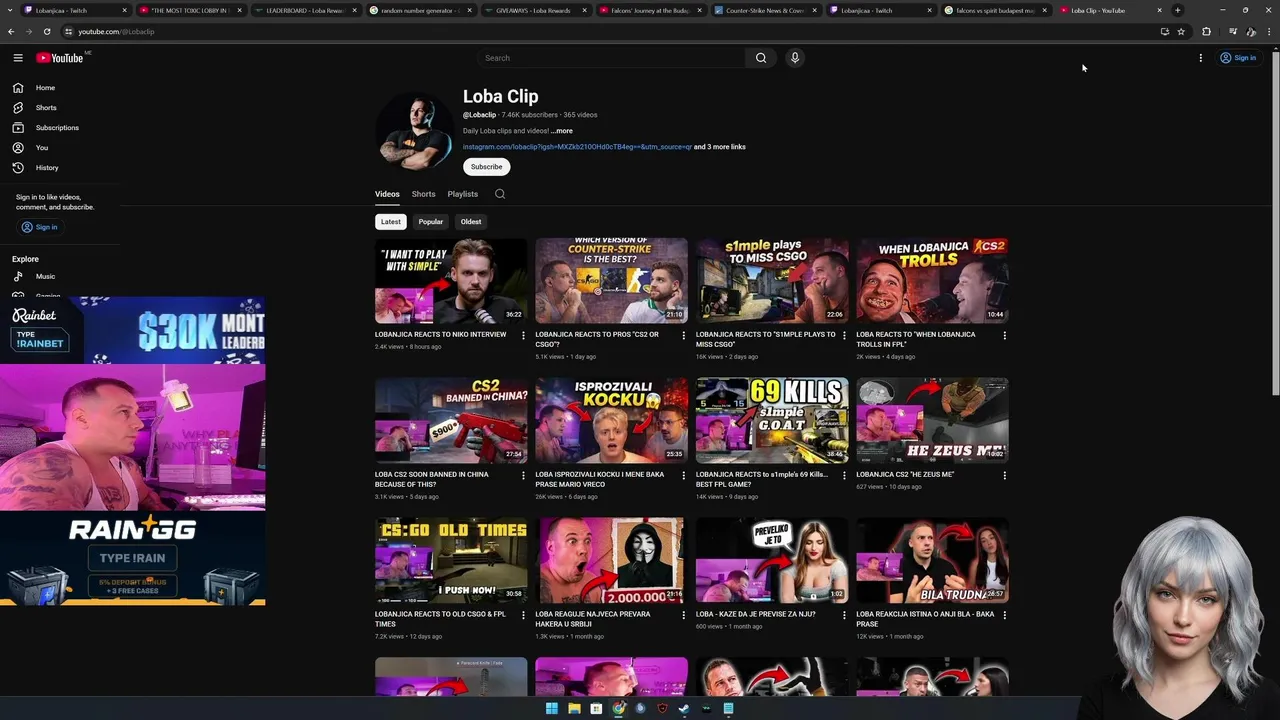Image resolution: width=1280 pixels, height=720 pixels.
Task: Open the browser extensions puzzle icon
Action: coord(1206,31)
